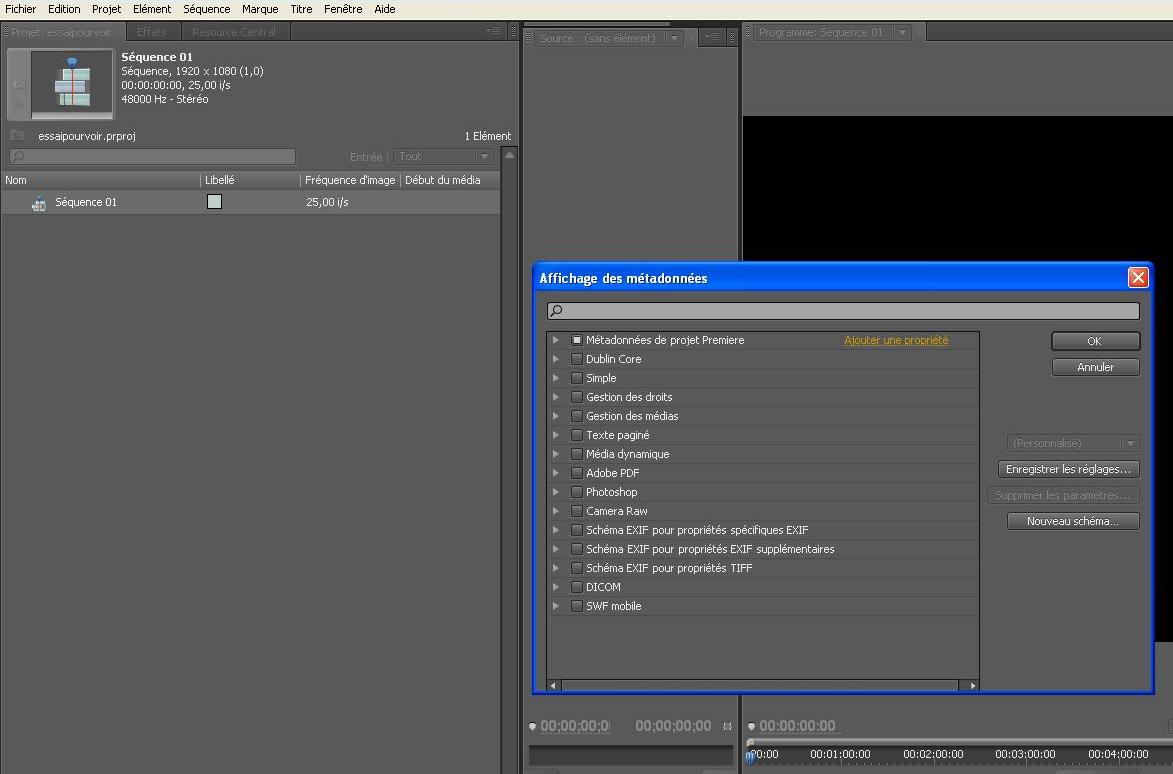Select the Séquence 01 name in project list

[x=86, y=202]
